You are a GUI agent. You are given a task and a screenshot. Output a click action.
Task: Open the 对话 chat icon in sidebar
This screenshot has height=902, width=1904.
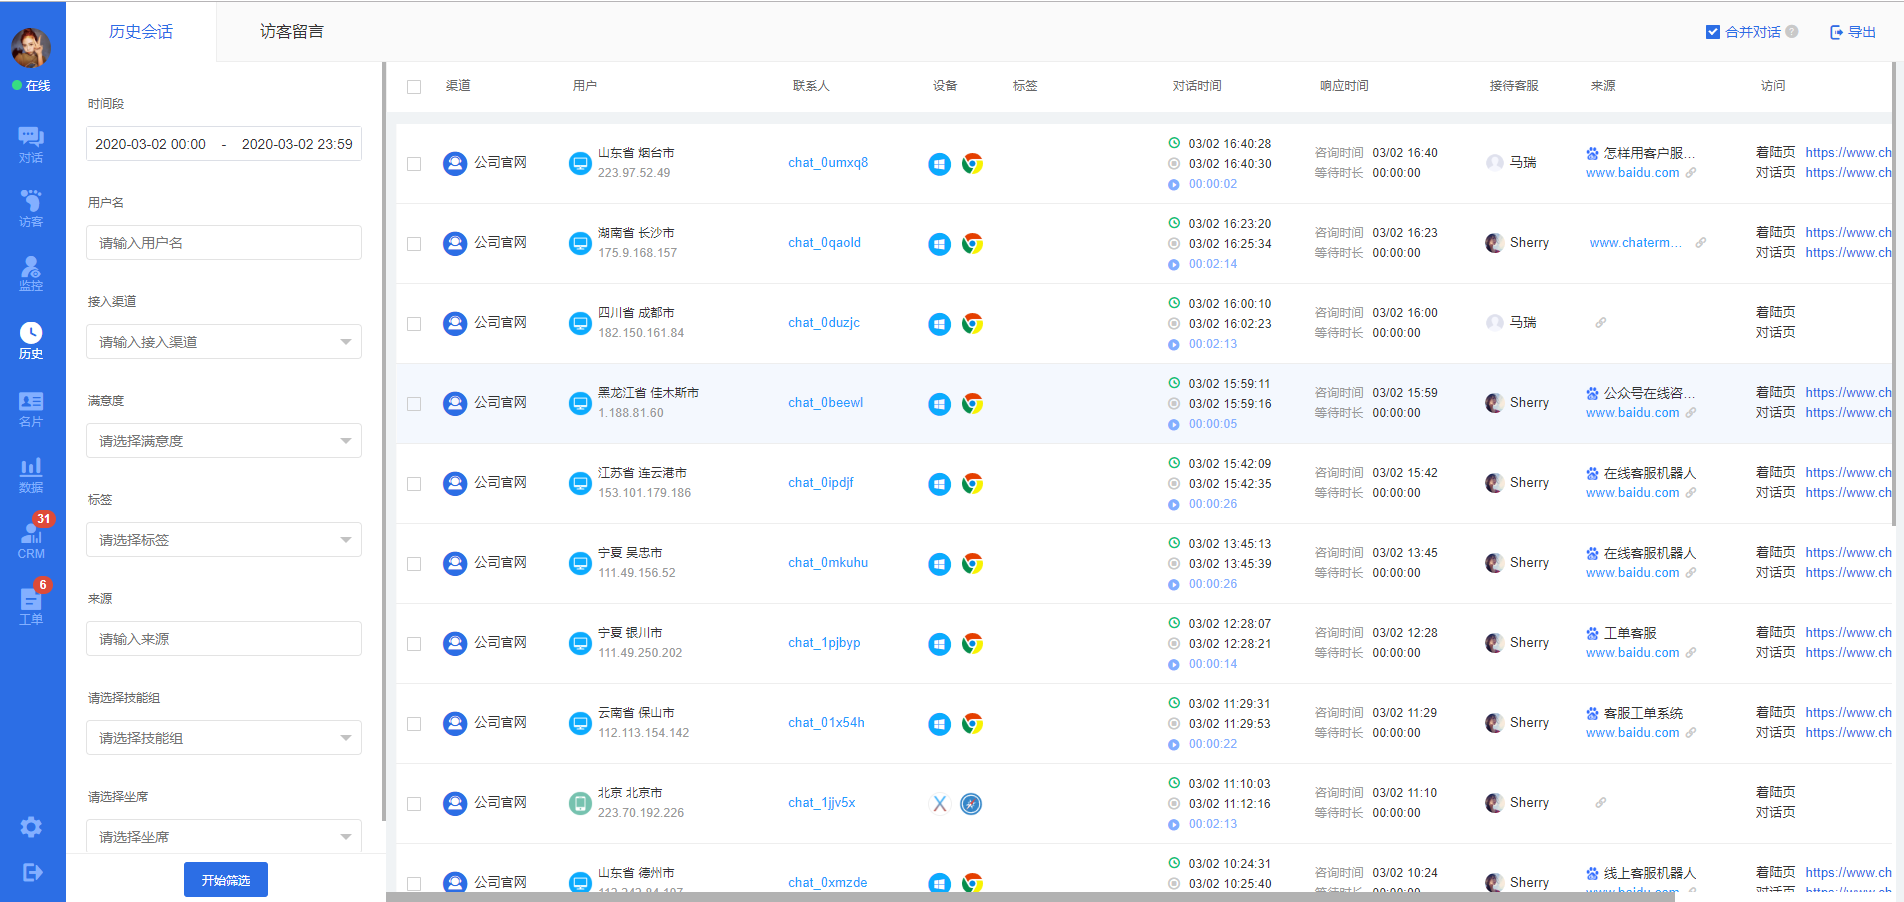[31, 144]
